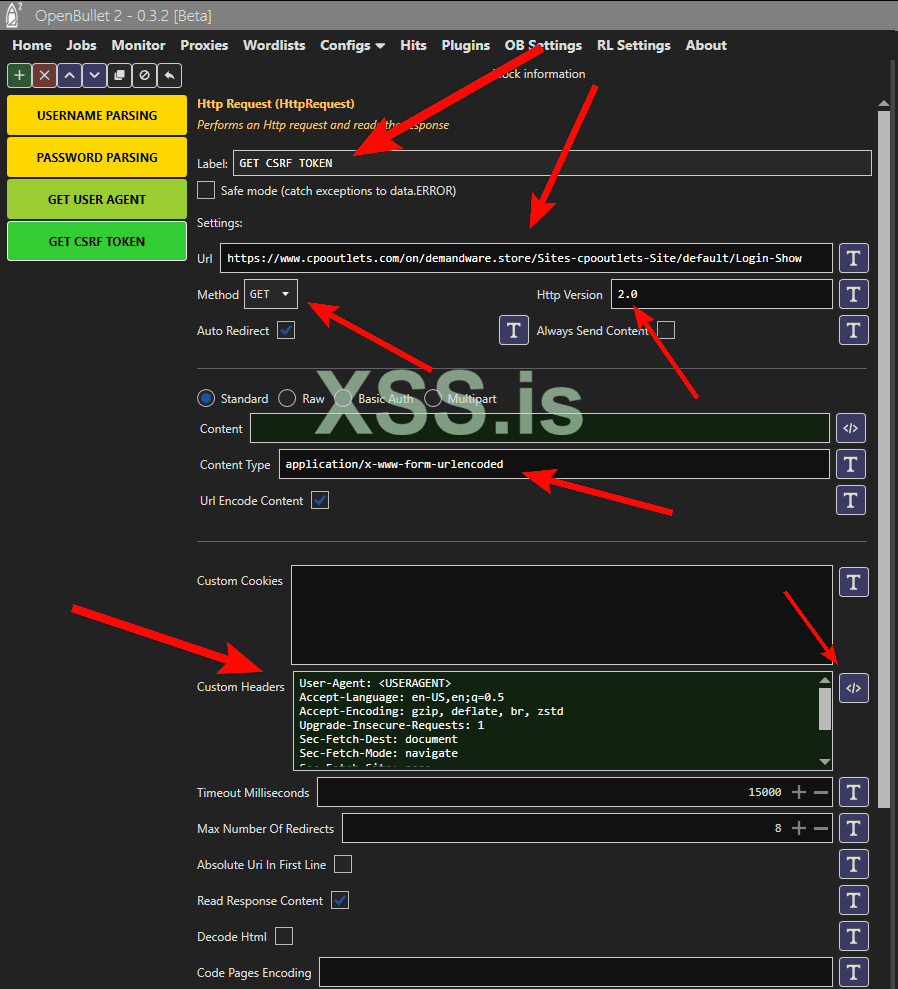Image resolution: width=898 pixels, height=989 pixels.
Task: Decrease Timeout Milliseconds with minus stepper
Action: click(x=820, y=792)
